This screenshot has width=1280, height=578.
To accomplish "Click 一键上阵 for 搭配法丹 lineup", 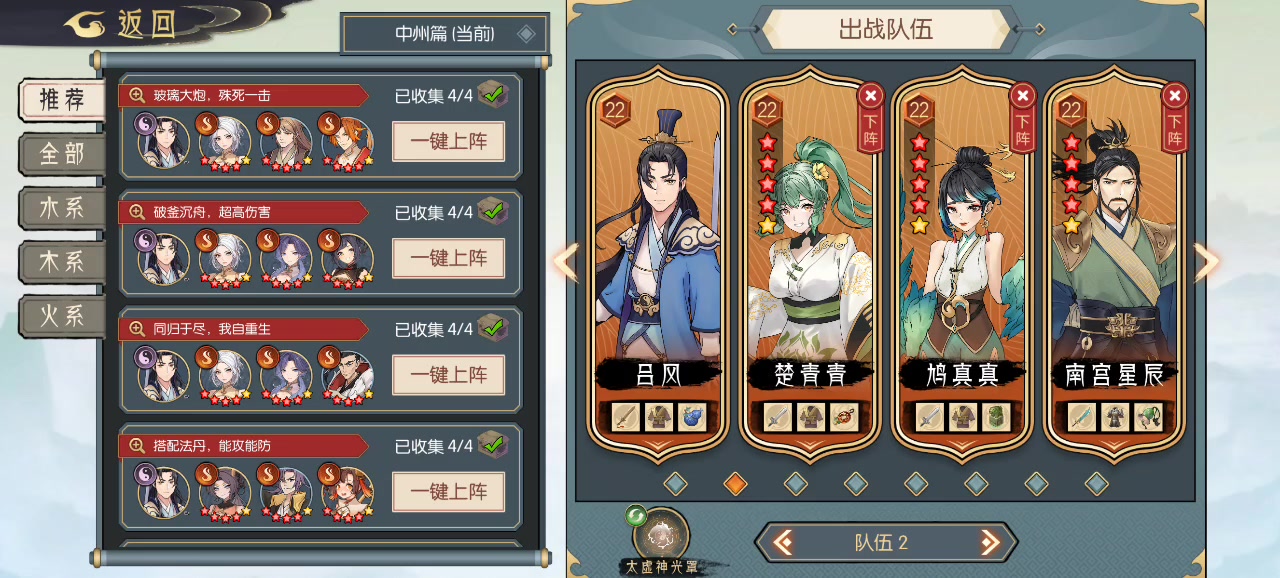I will [x=448, y=492].
